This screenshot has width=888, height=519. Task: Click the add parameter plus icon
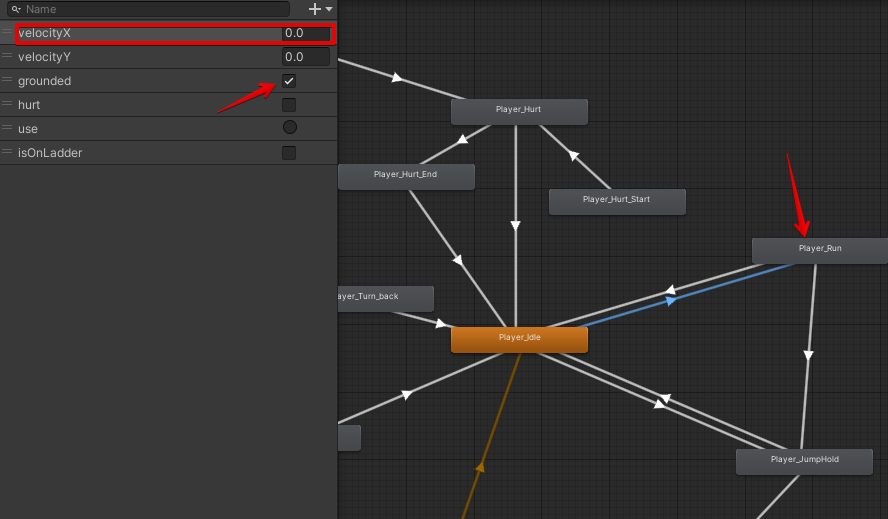click(315, 9)
